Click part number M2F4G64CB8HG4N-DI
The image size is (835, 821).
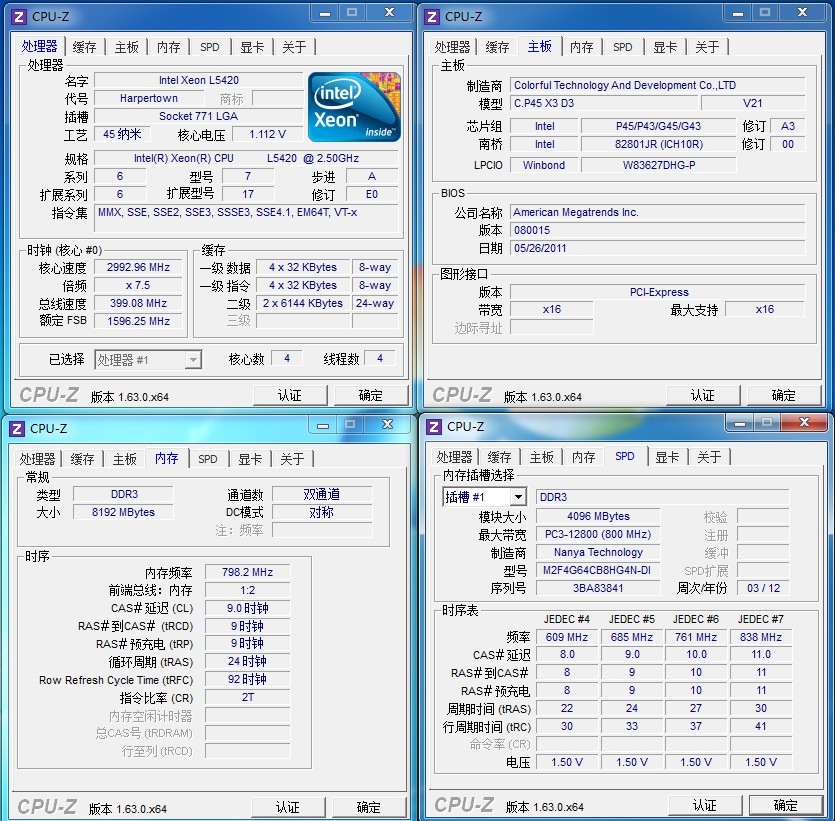[598, 570]
